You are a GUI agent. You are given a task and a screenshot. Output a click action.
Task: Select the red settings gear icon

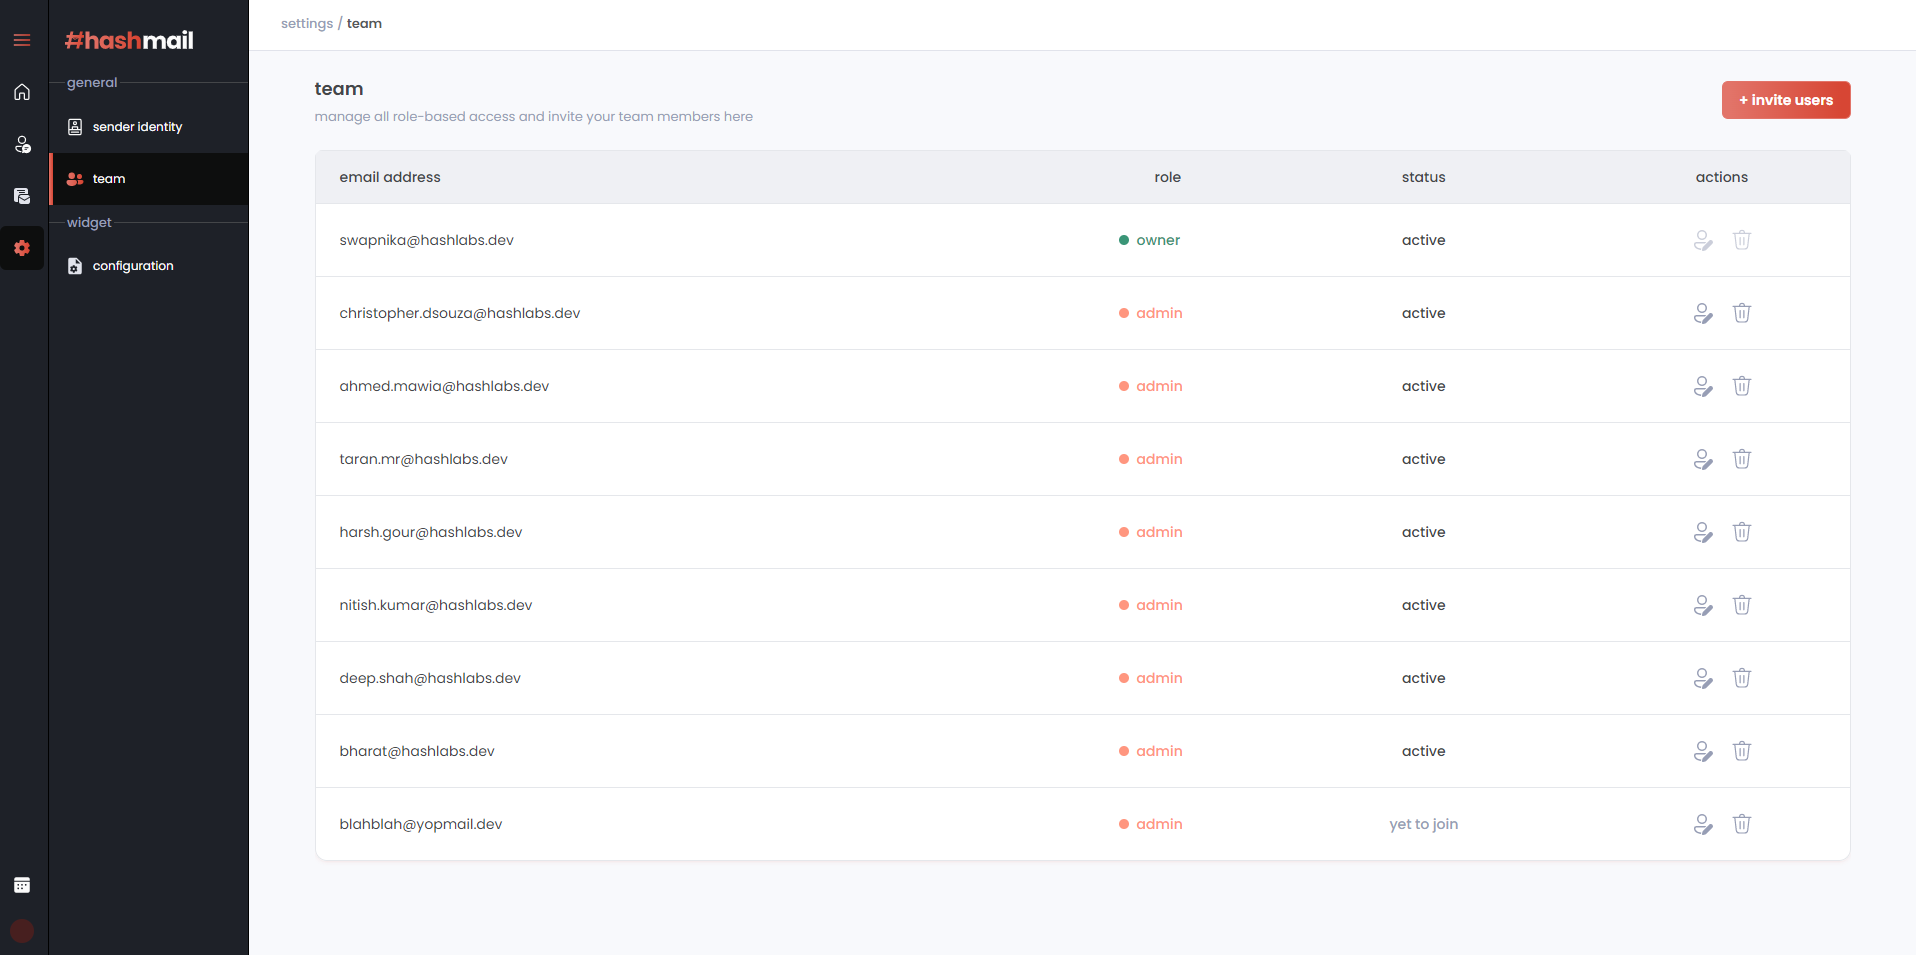pos(22,248)
